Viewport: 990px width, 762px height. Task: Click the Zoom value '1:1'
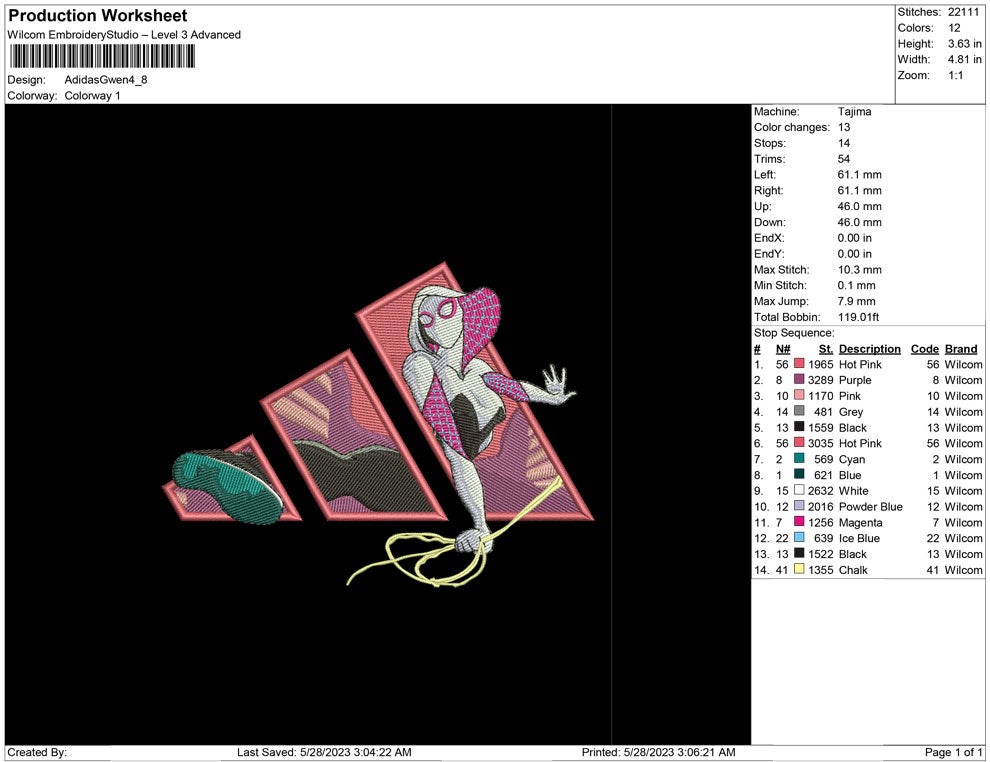(955, 75)
